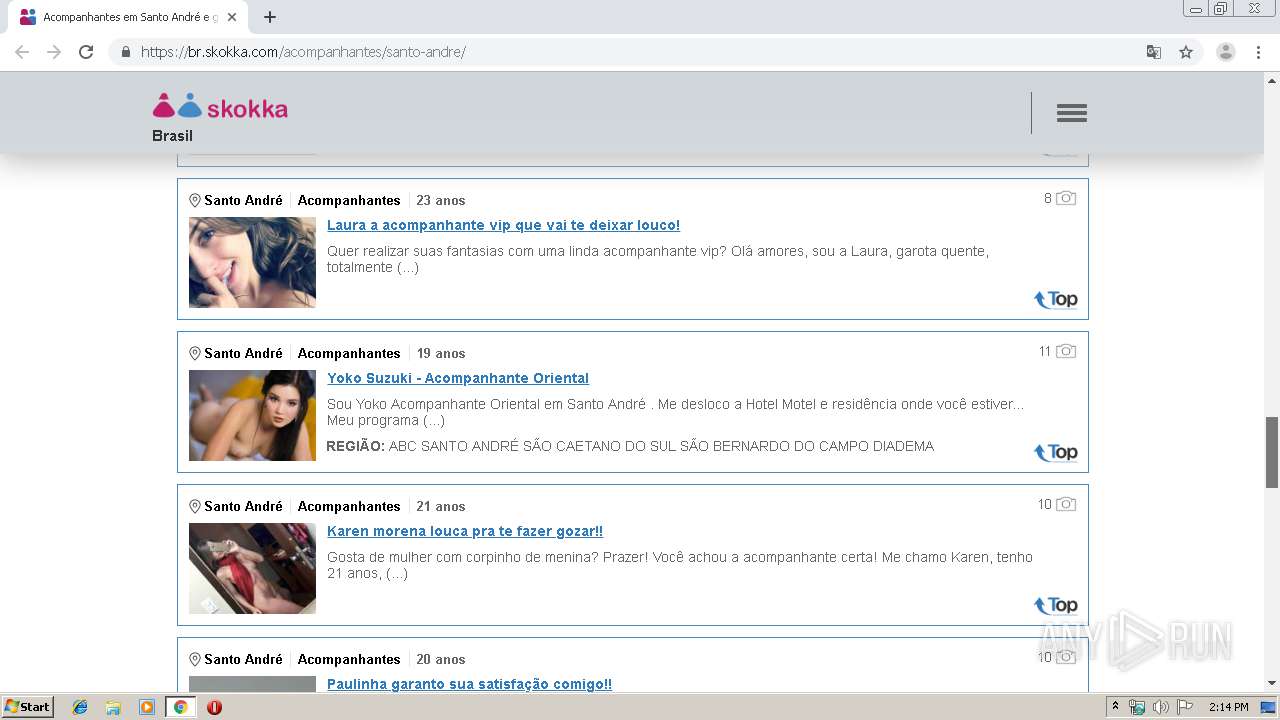Click the Top badge on Karen listing

(1056, 605)
